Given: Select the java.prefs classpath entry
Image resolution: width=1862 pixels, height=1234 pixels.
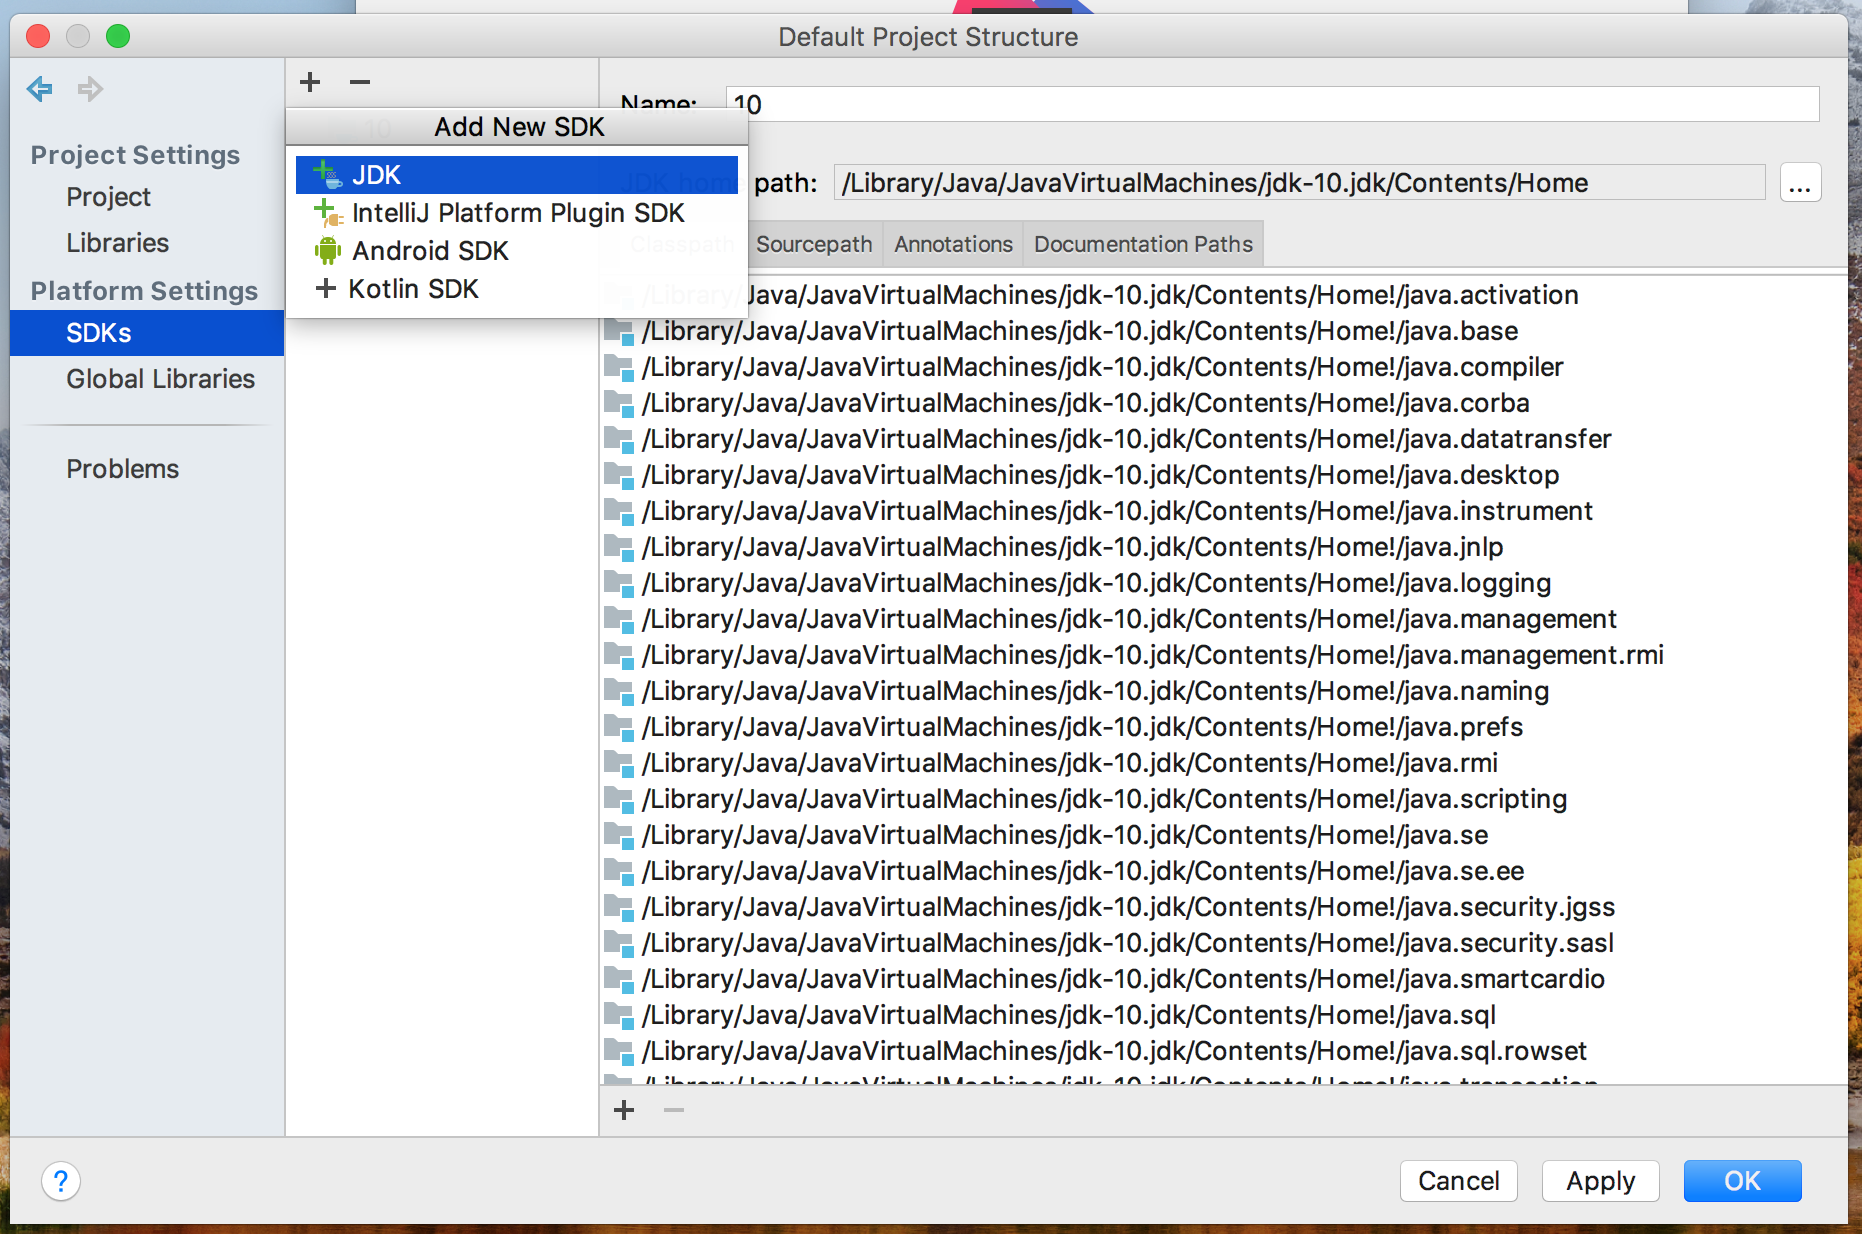Looking at the screenshot, I should click(1224, 727).
